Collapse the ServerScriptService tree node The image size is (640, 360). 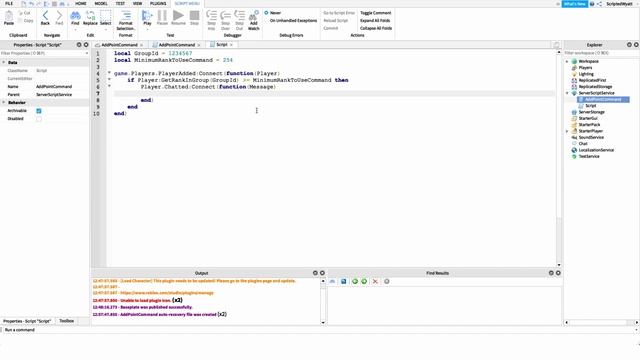[x=567, y=93]
